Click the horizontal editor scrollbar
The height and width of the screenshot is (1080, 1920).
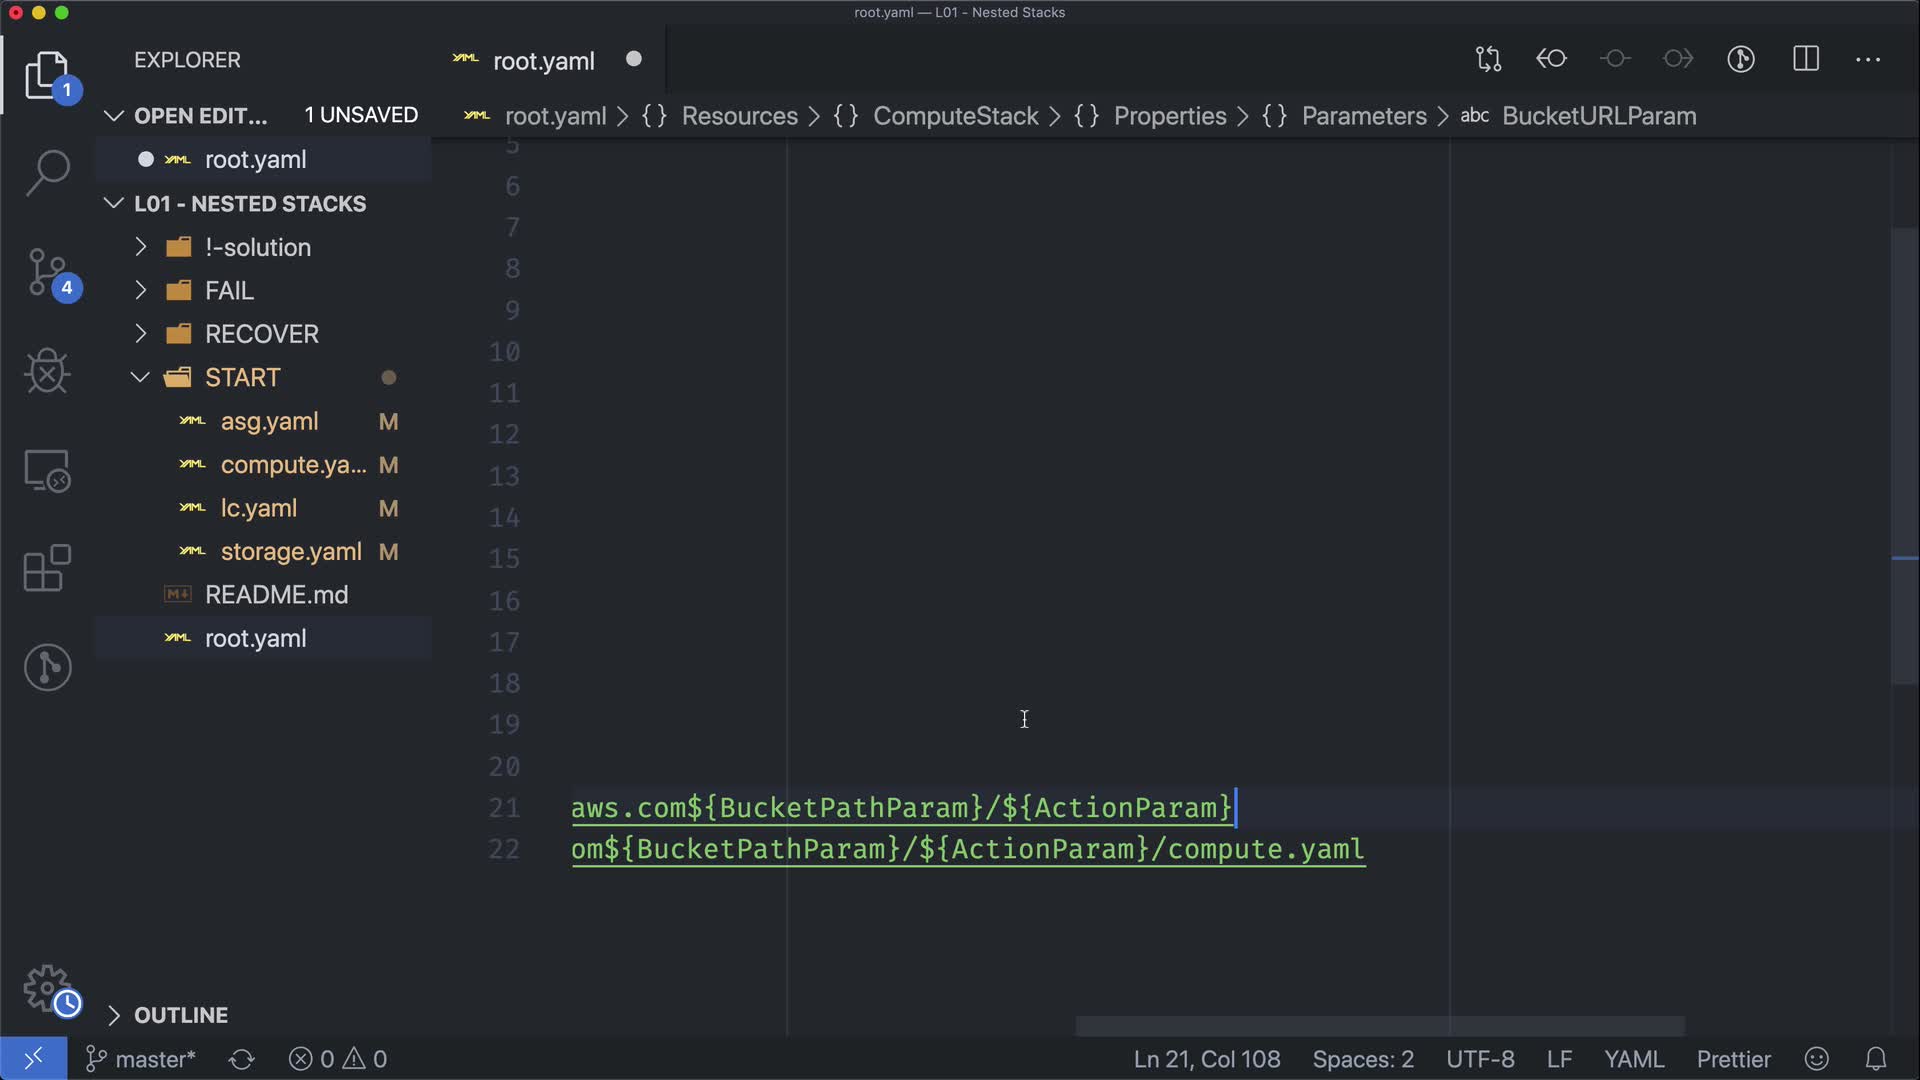tap(1379, 1026)
